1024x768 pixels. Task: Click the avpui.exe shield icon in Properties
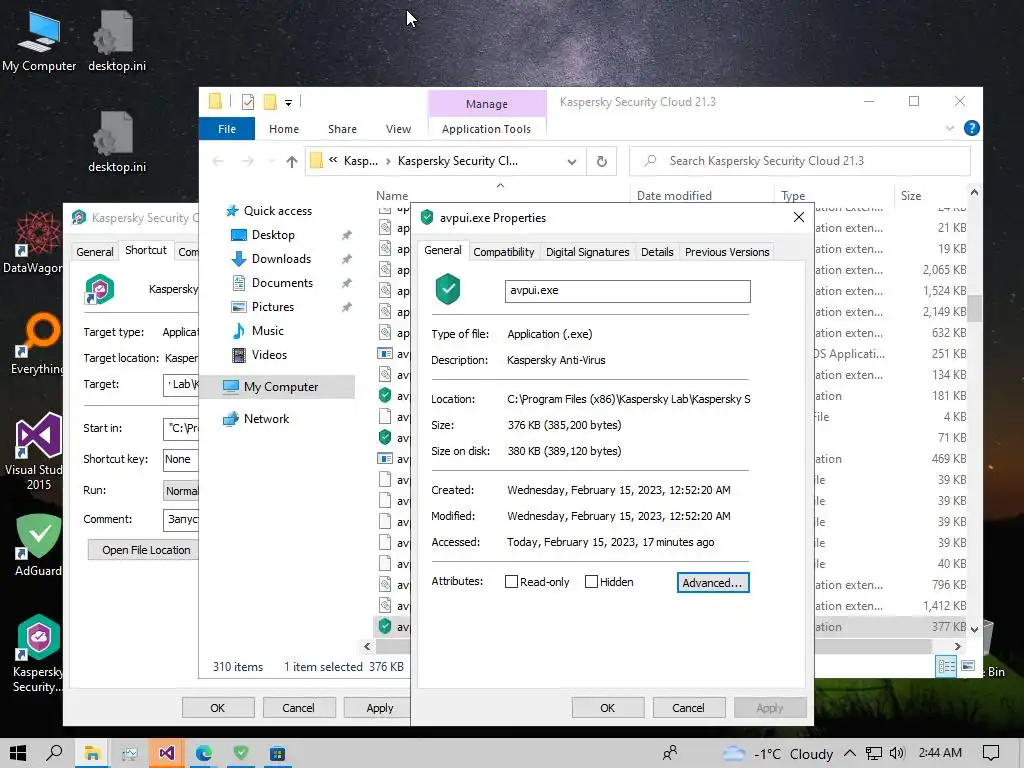(x=448, y=289)
